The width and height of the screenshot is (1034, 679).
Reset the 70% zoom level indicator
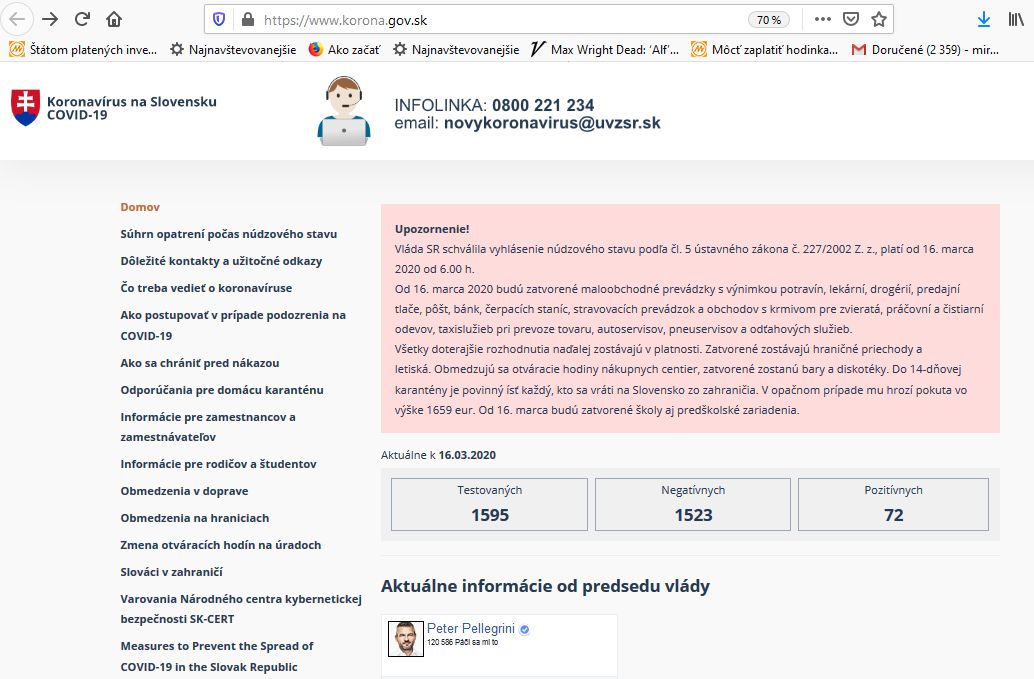768,20
